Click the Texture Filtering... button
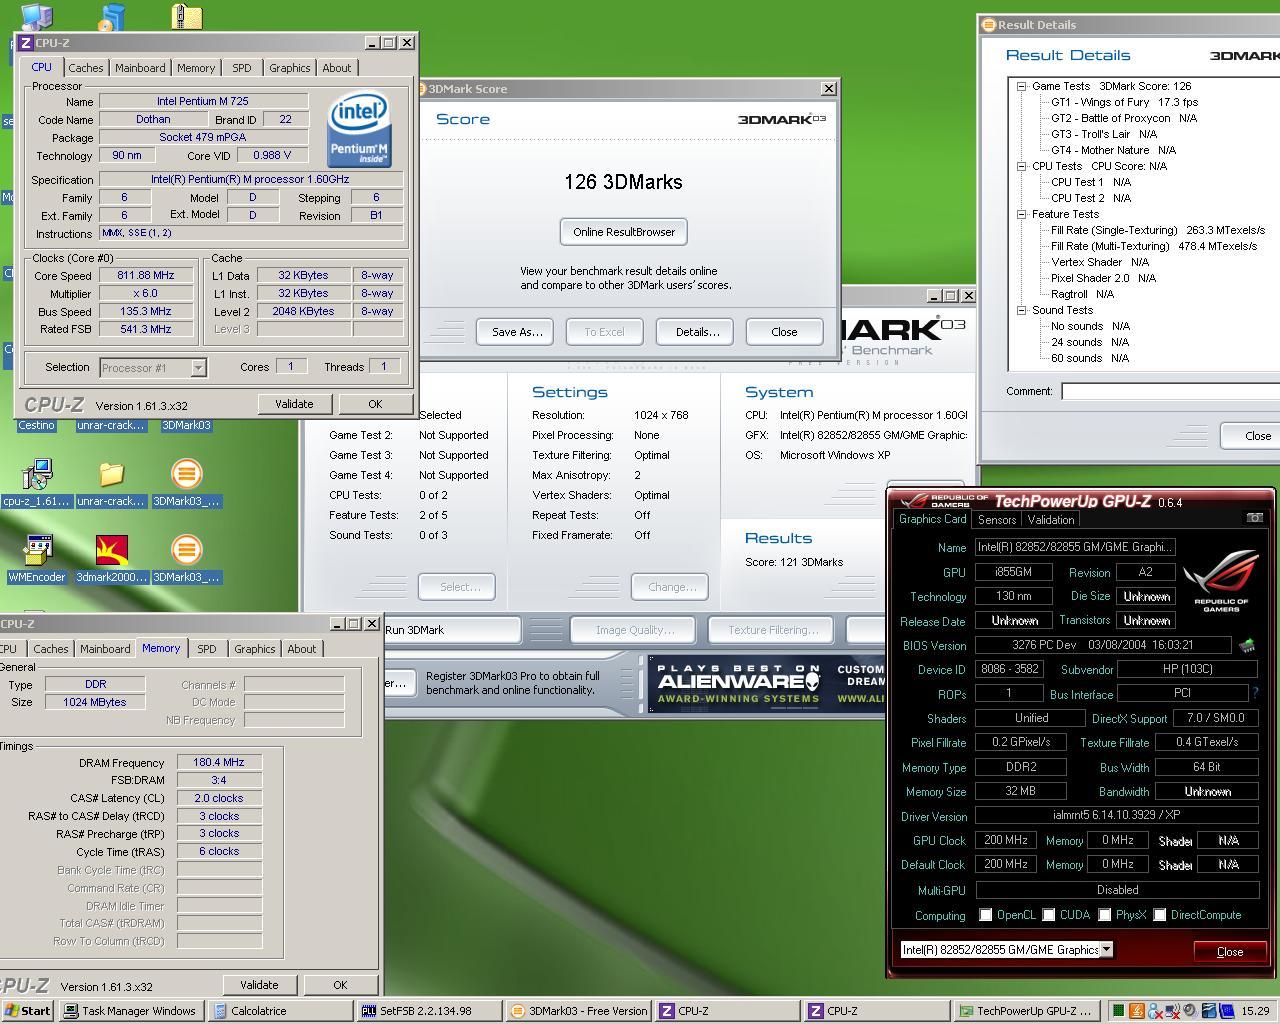 pyautogui.click(x=773, y=630)
